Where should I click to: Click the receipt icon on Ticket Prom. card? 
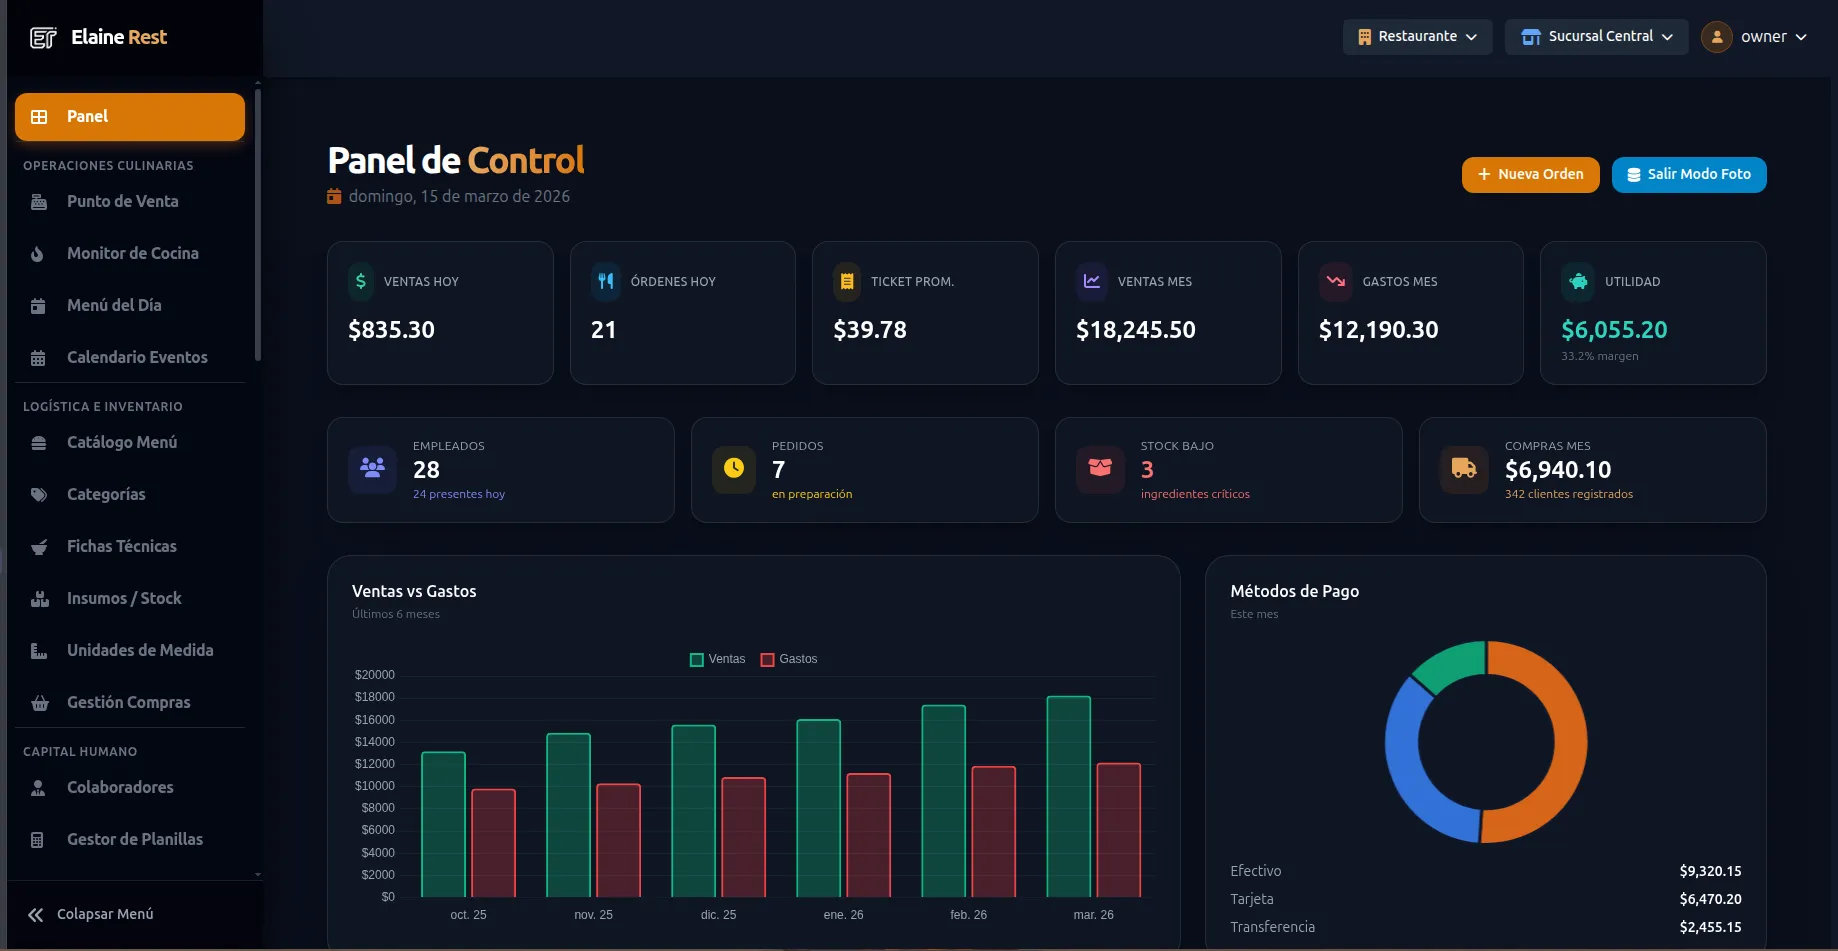pyautogui.click(x=847, y=281)
